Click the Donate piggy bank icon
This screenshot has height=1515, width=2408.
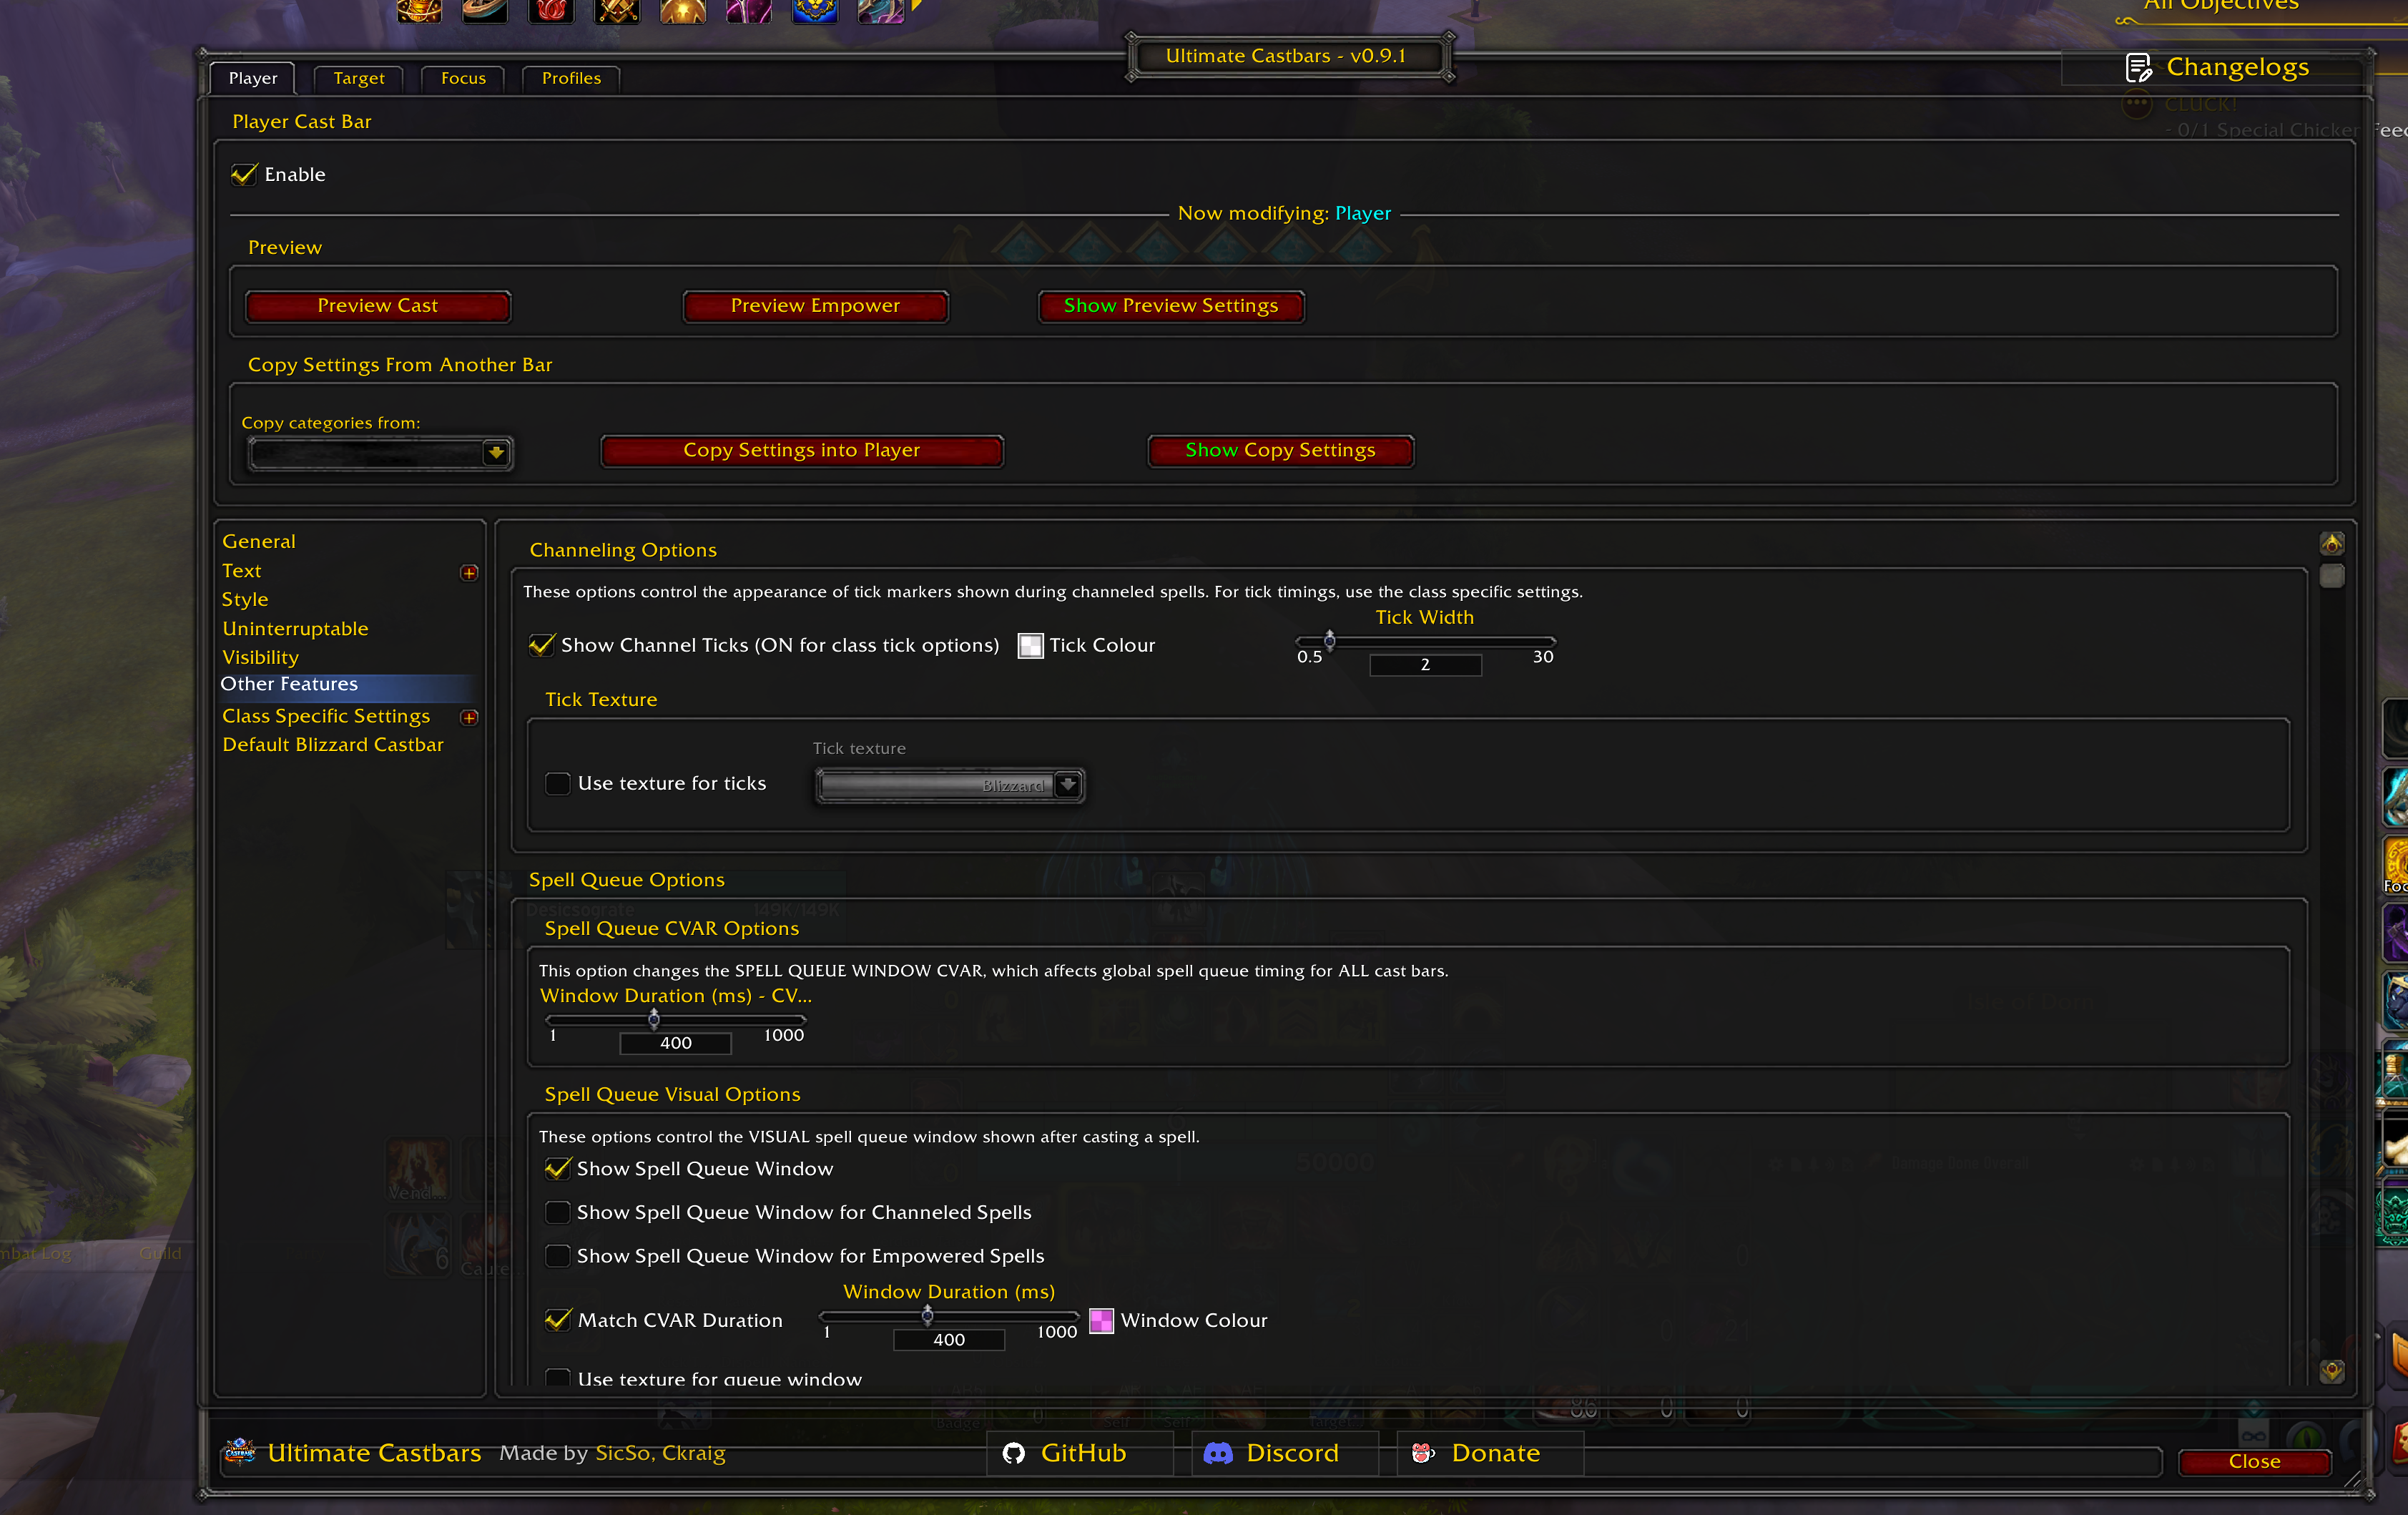1423,1453
